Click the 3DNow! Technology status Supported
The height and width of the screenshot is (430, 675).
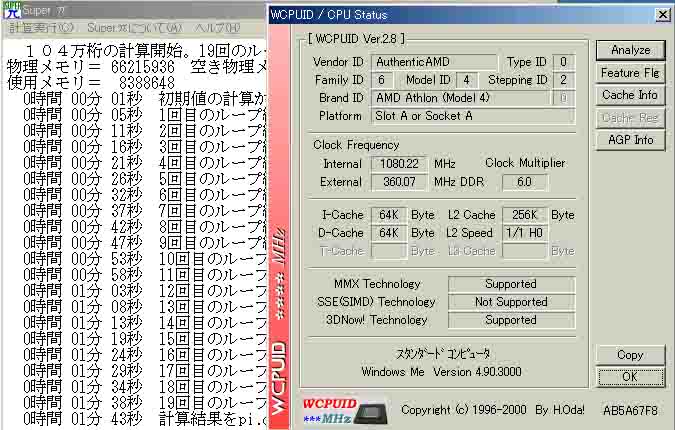pyautogui.click(x=511, y=320)
